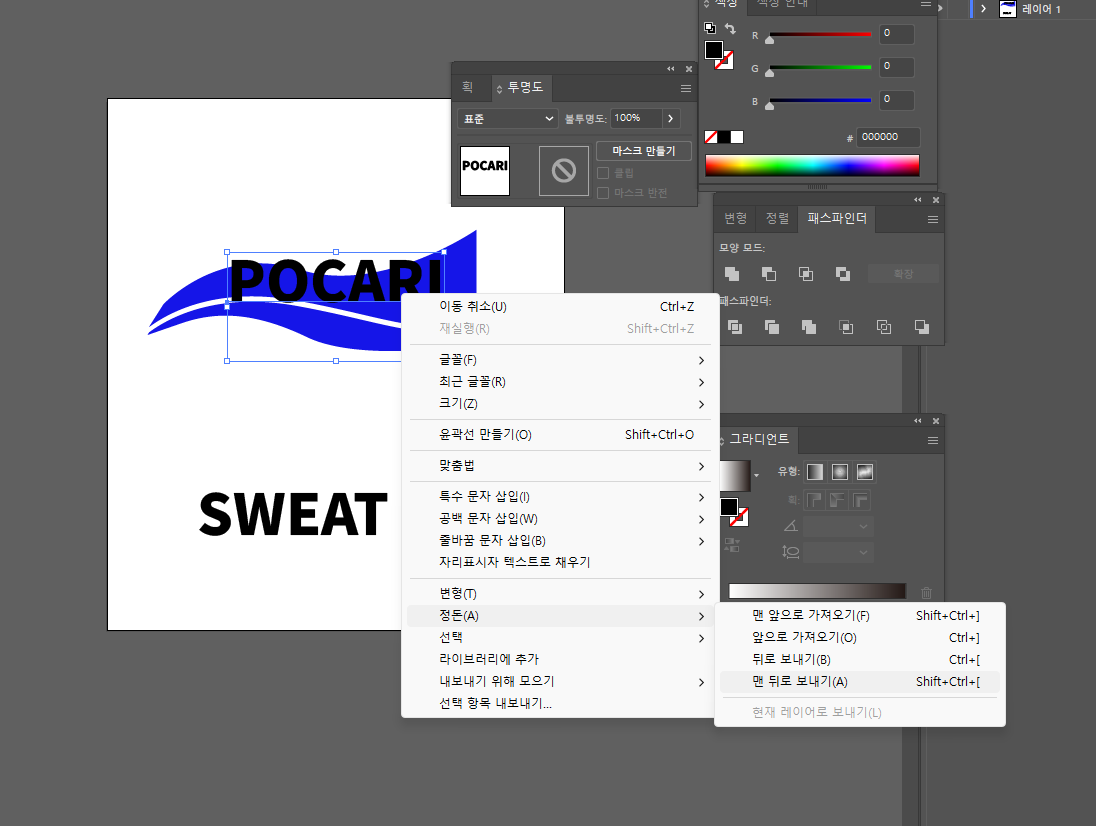Click the hex color field 000000
1096x826 pixels.
click(887, 137)
